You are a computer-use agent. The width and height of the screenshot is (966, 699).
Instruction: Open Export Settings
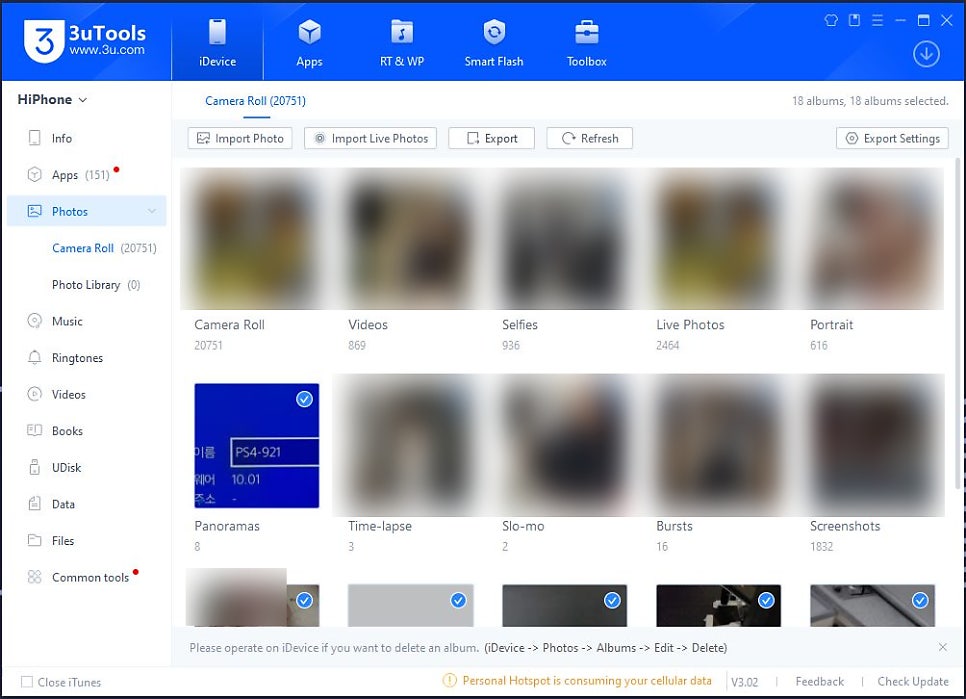[892, 138]
